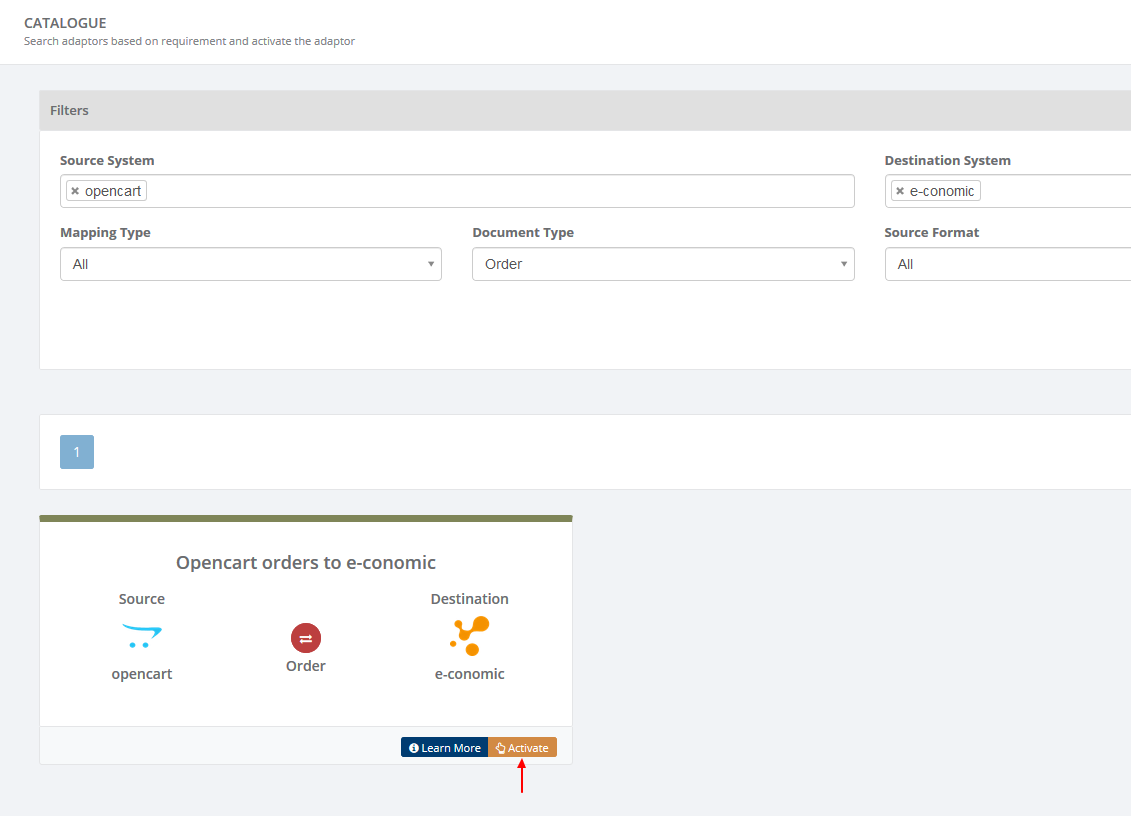Click the Order label under exchange icon
This screenshot has width=1131, height=816.
point(306,666)
